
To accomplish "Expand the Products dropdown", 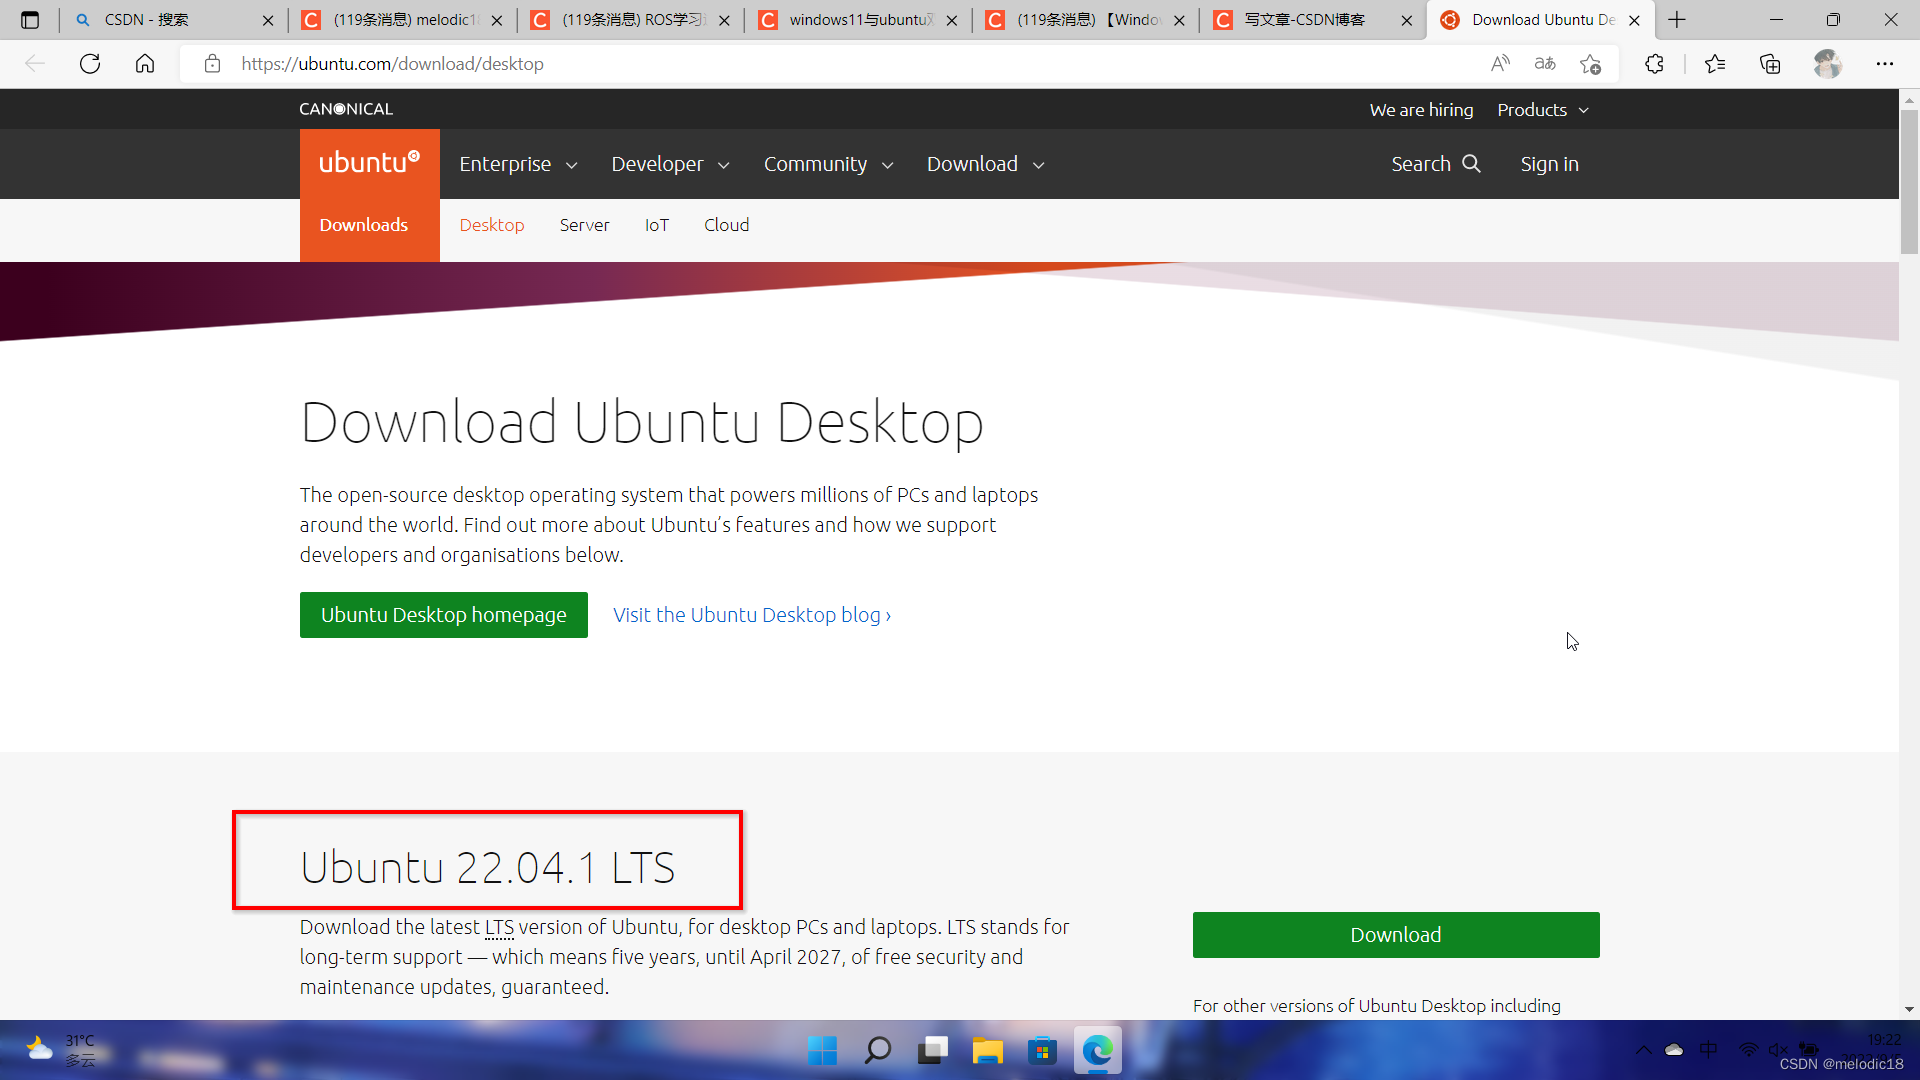I will click(1543, 110).
